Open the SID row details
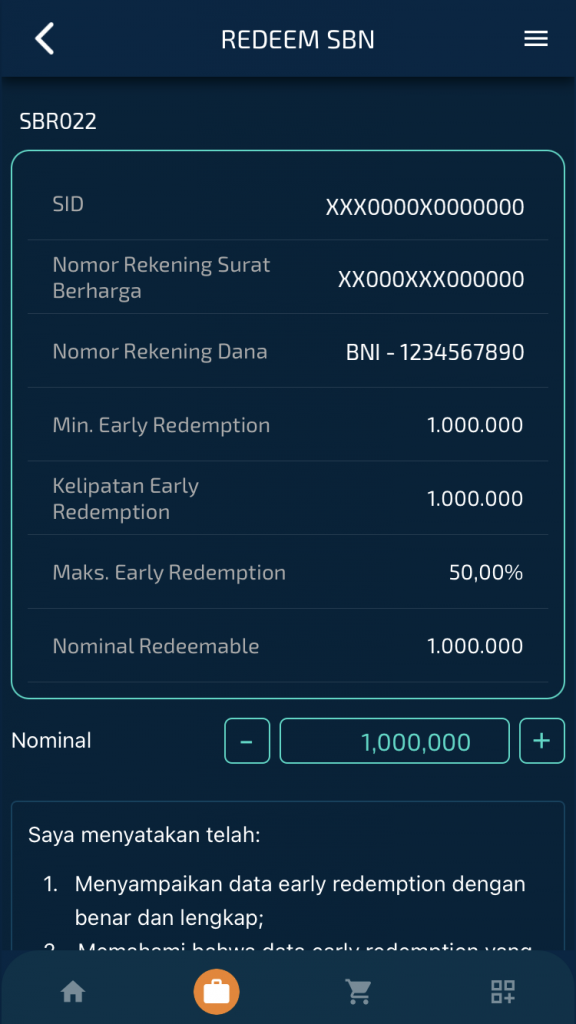This screenshot has width=576, height=1024. point(288,207)
